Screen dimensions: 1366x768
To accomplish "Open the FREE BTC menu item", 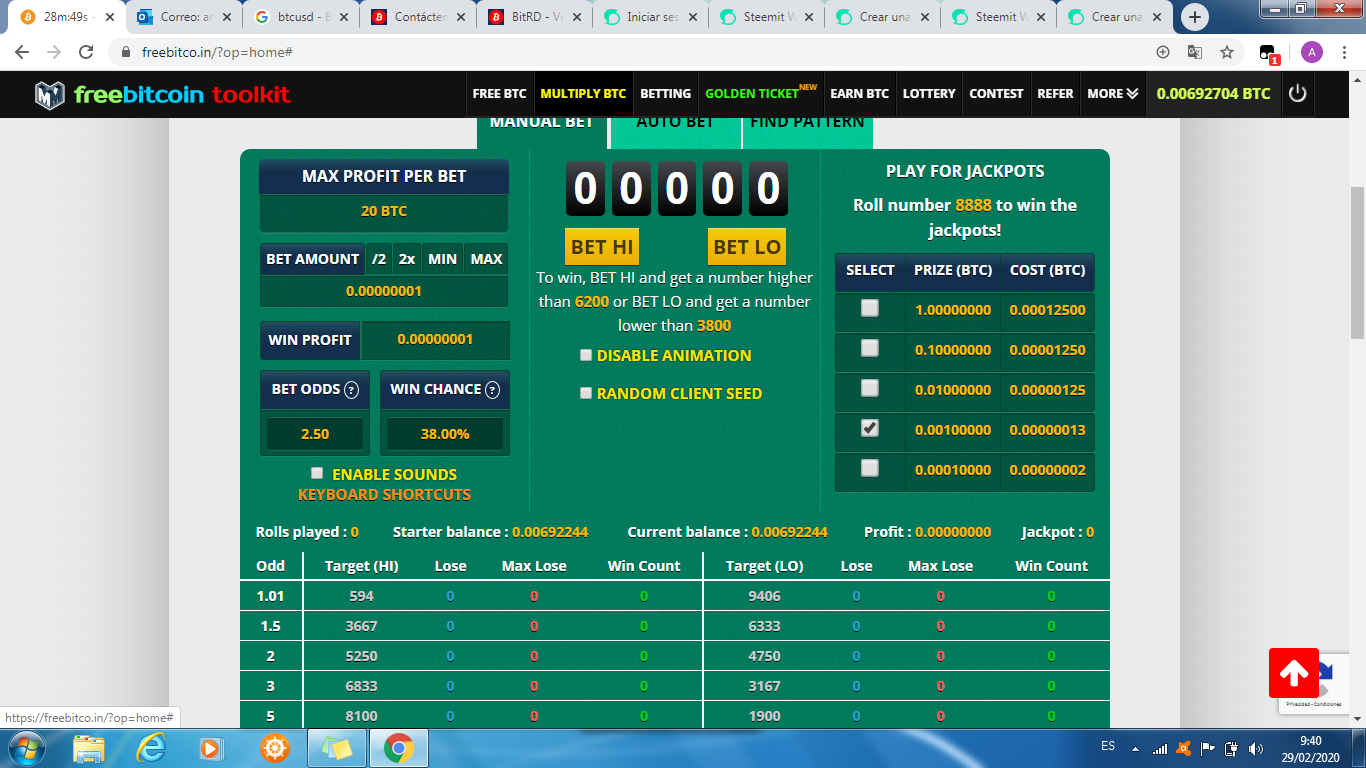I will click(499, 94).
